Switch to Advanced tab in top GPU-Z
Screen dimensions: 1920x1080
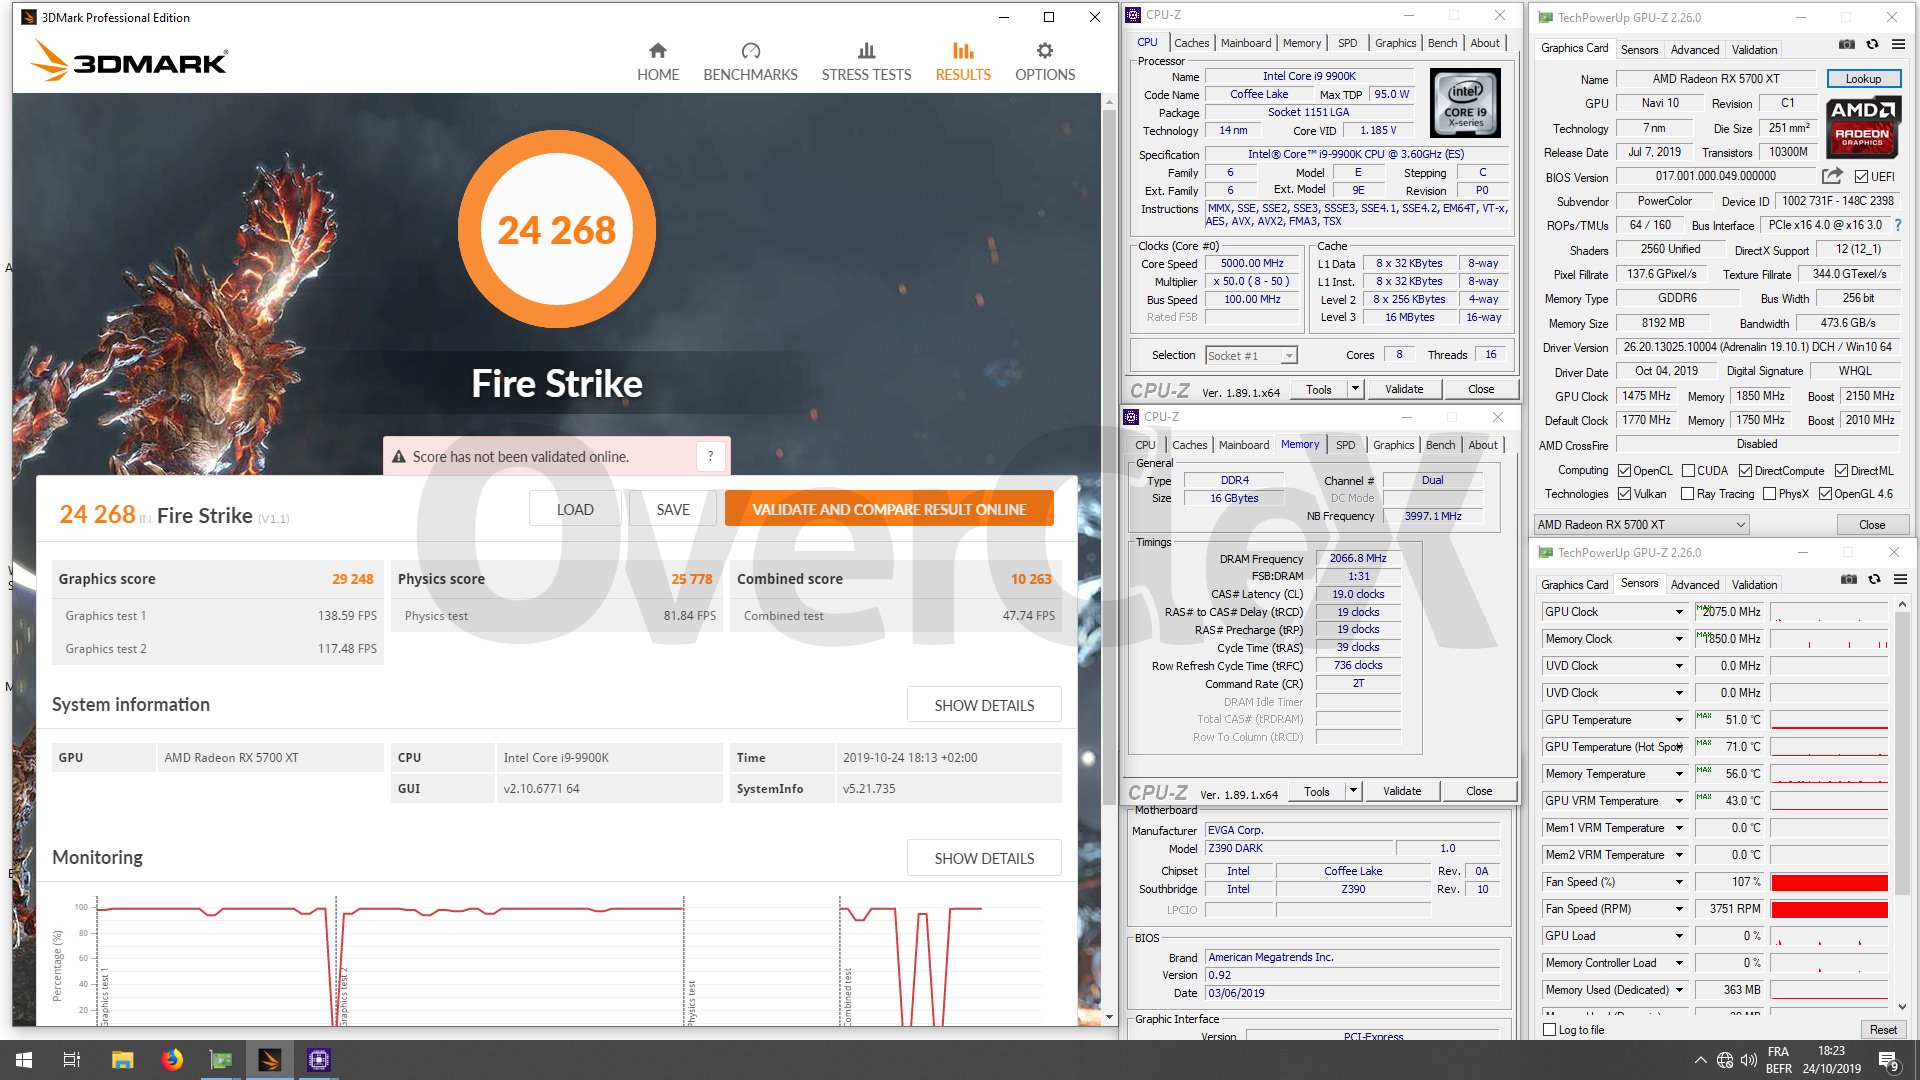[1694, 50]
